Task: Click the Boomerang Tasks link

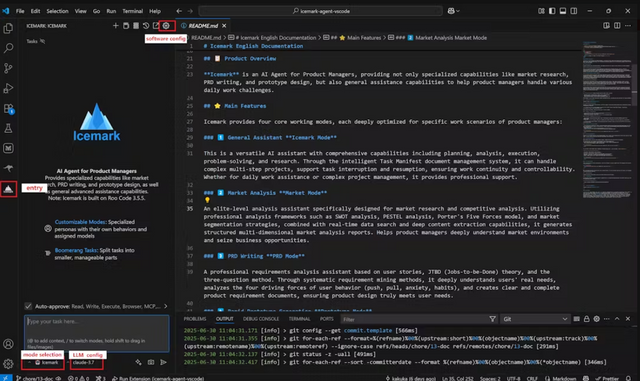Action: (76, 250)
